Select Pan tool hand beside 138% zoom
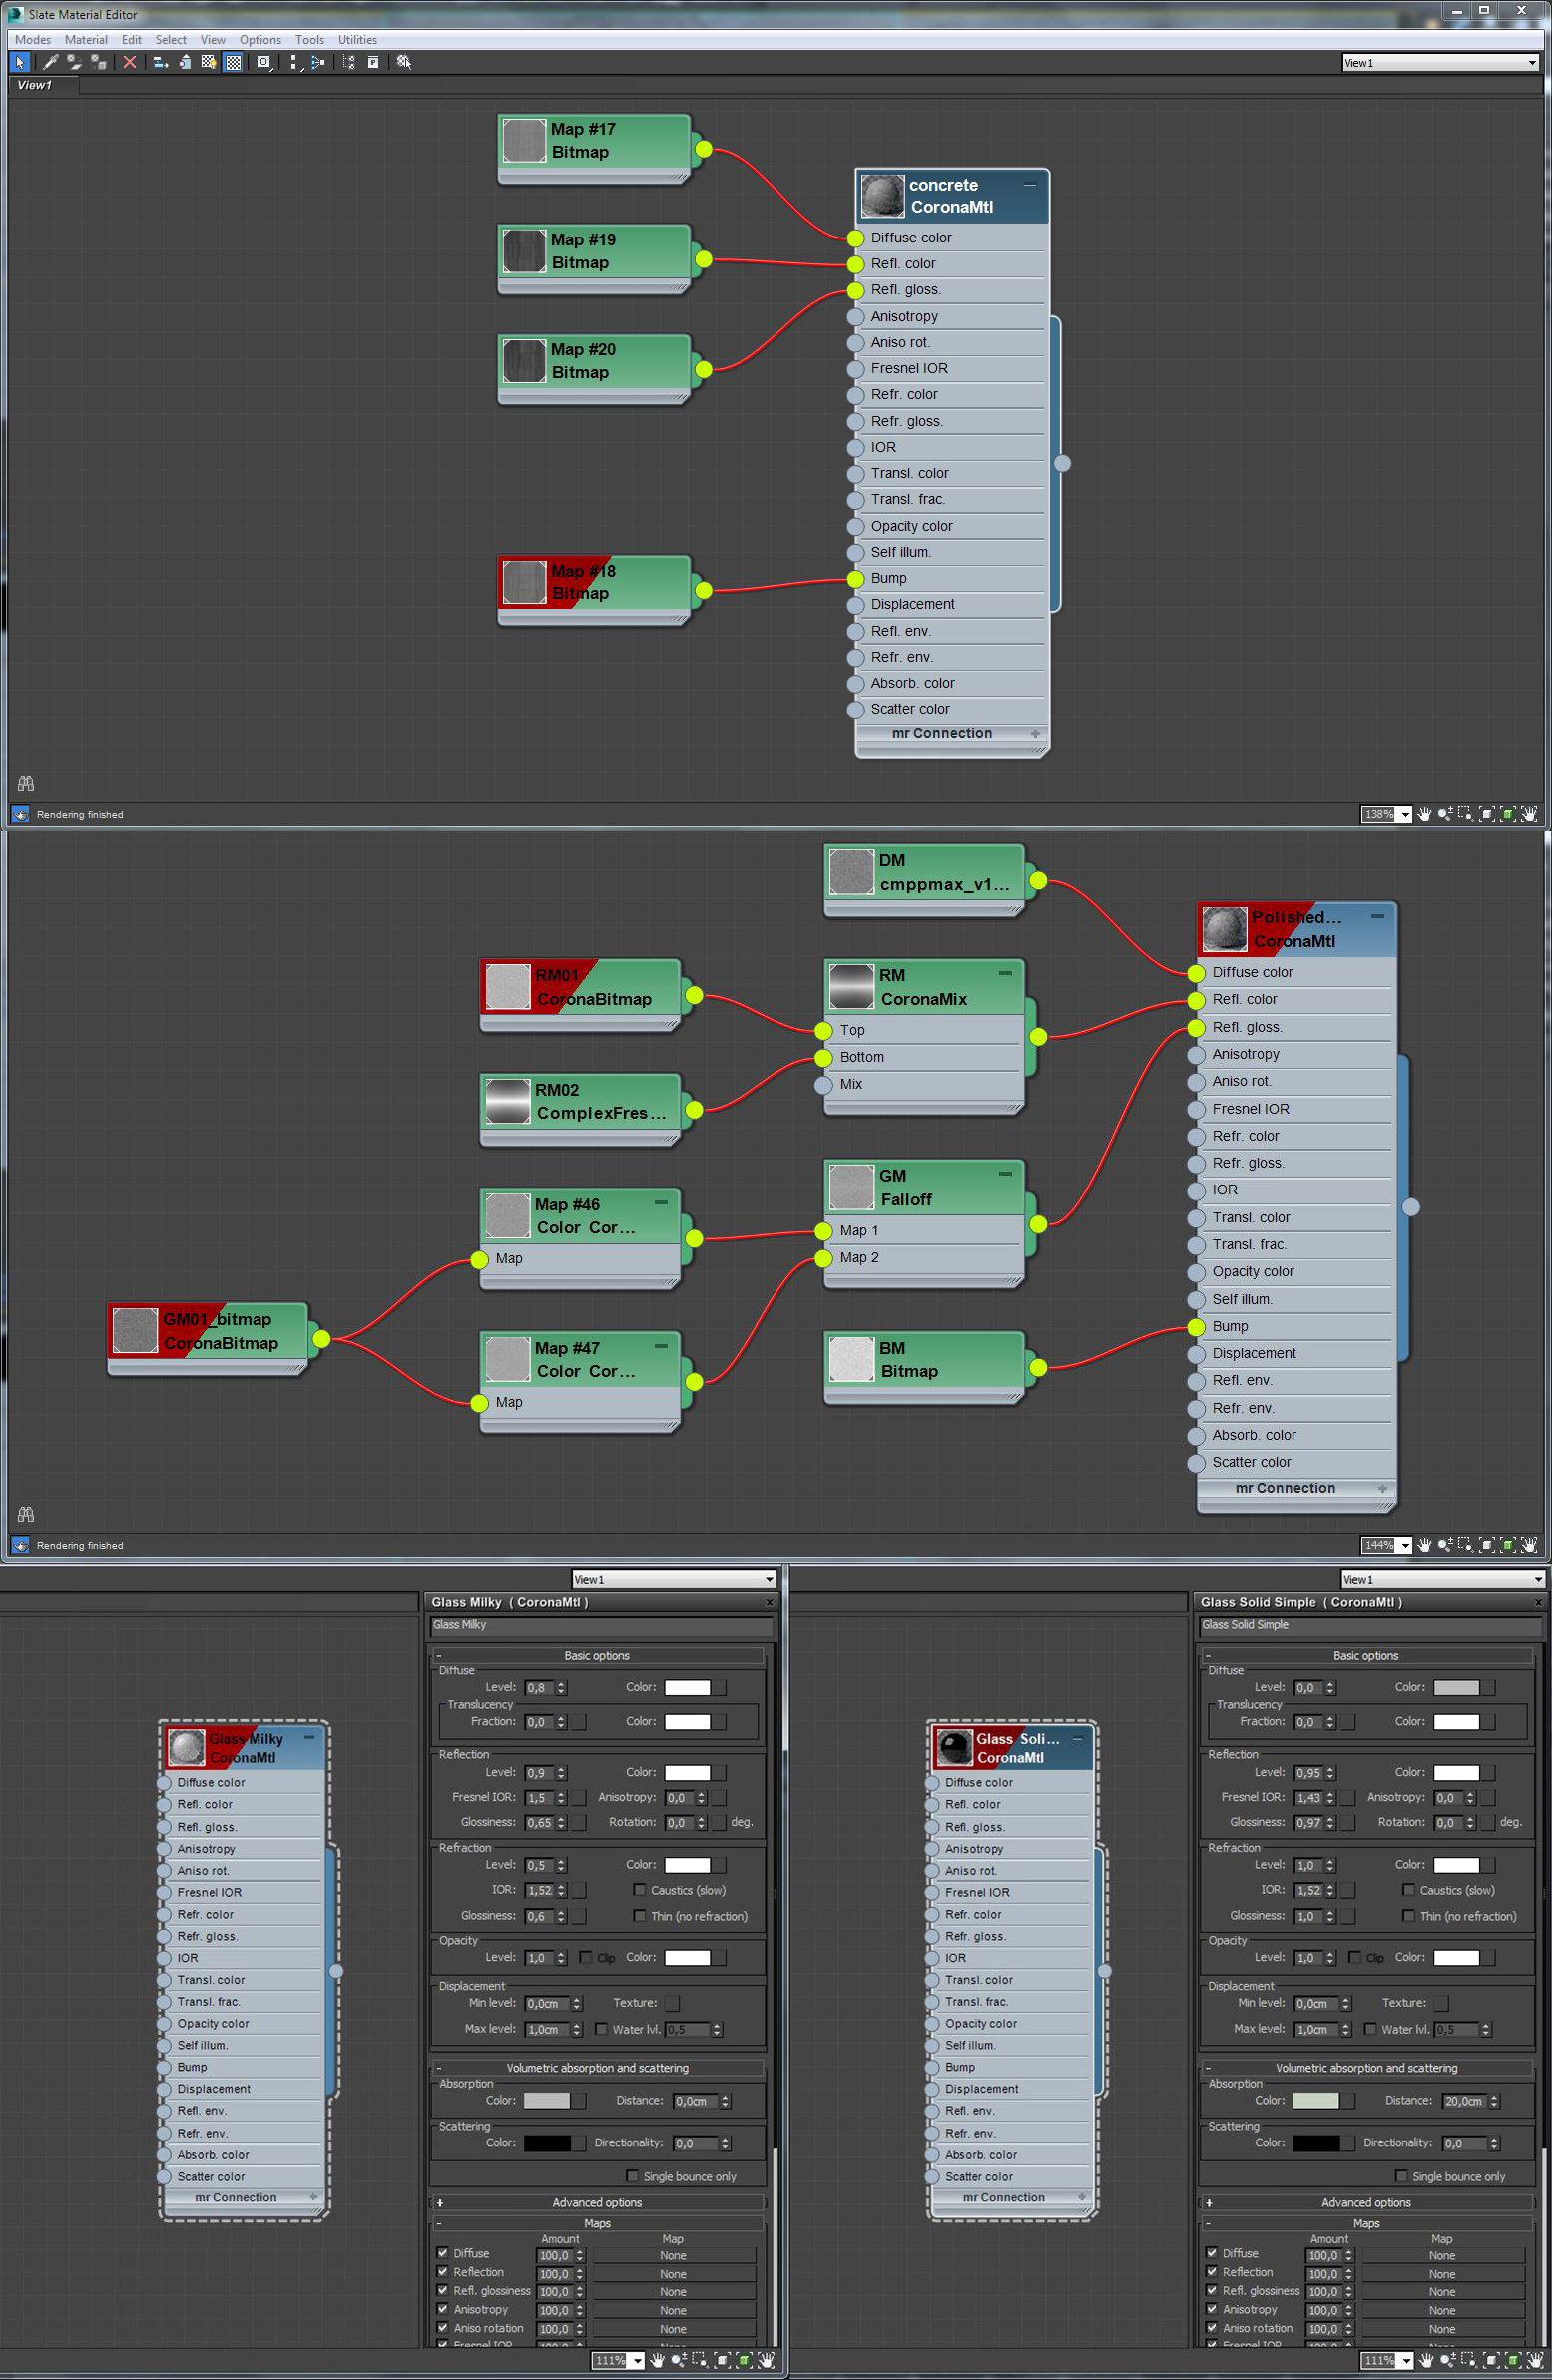Image resolution: width=1552 pixels, height=2380 pixels. click(1424, 815)
